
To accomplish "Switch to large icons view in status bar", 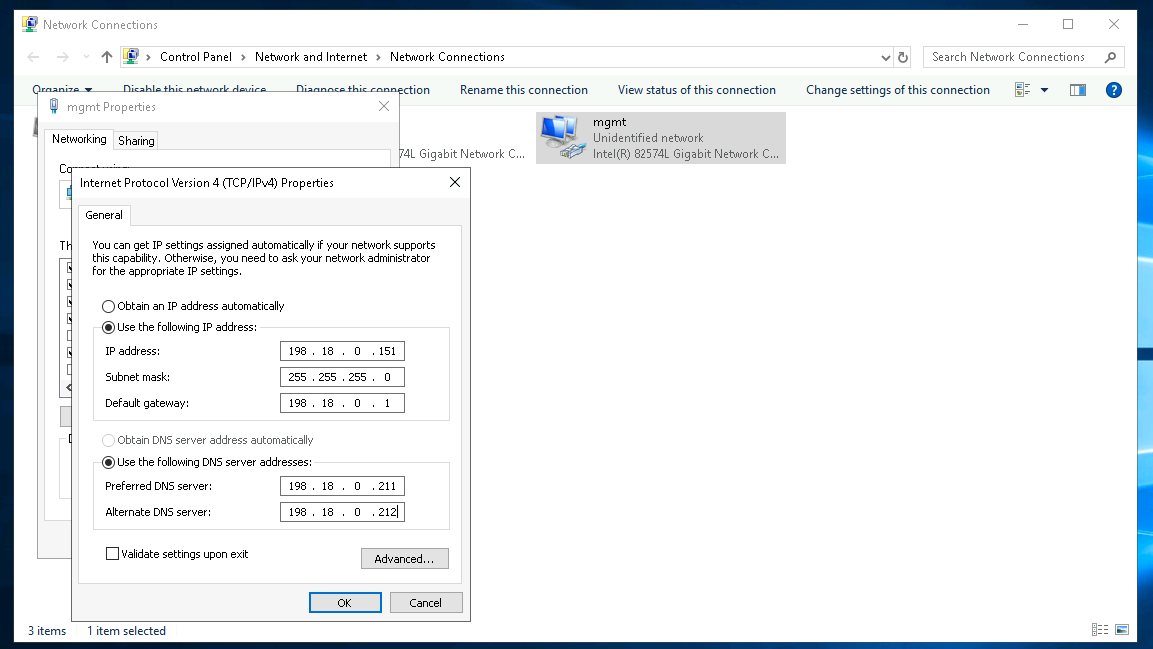I will (1122, 630).
